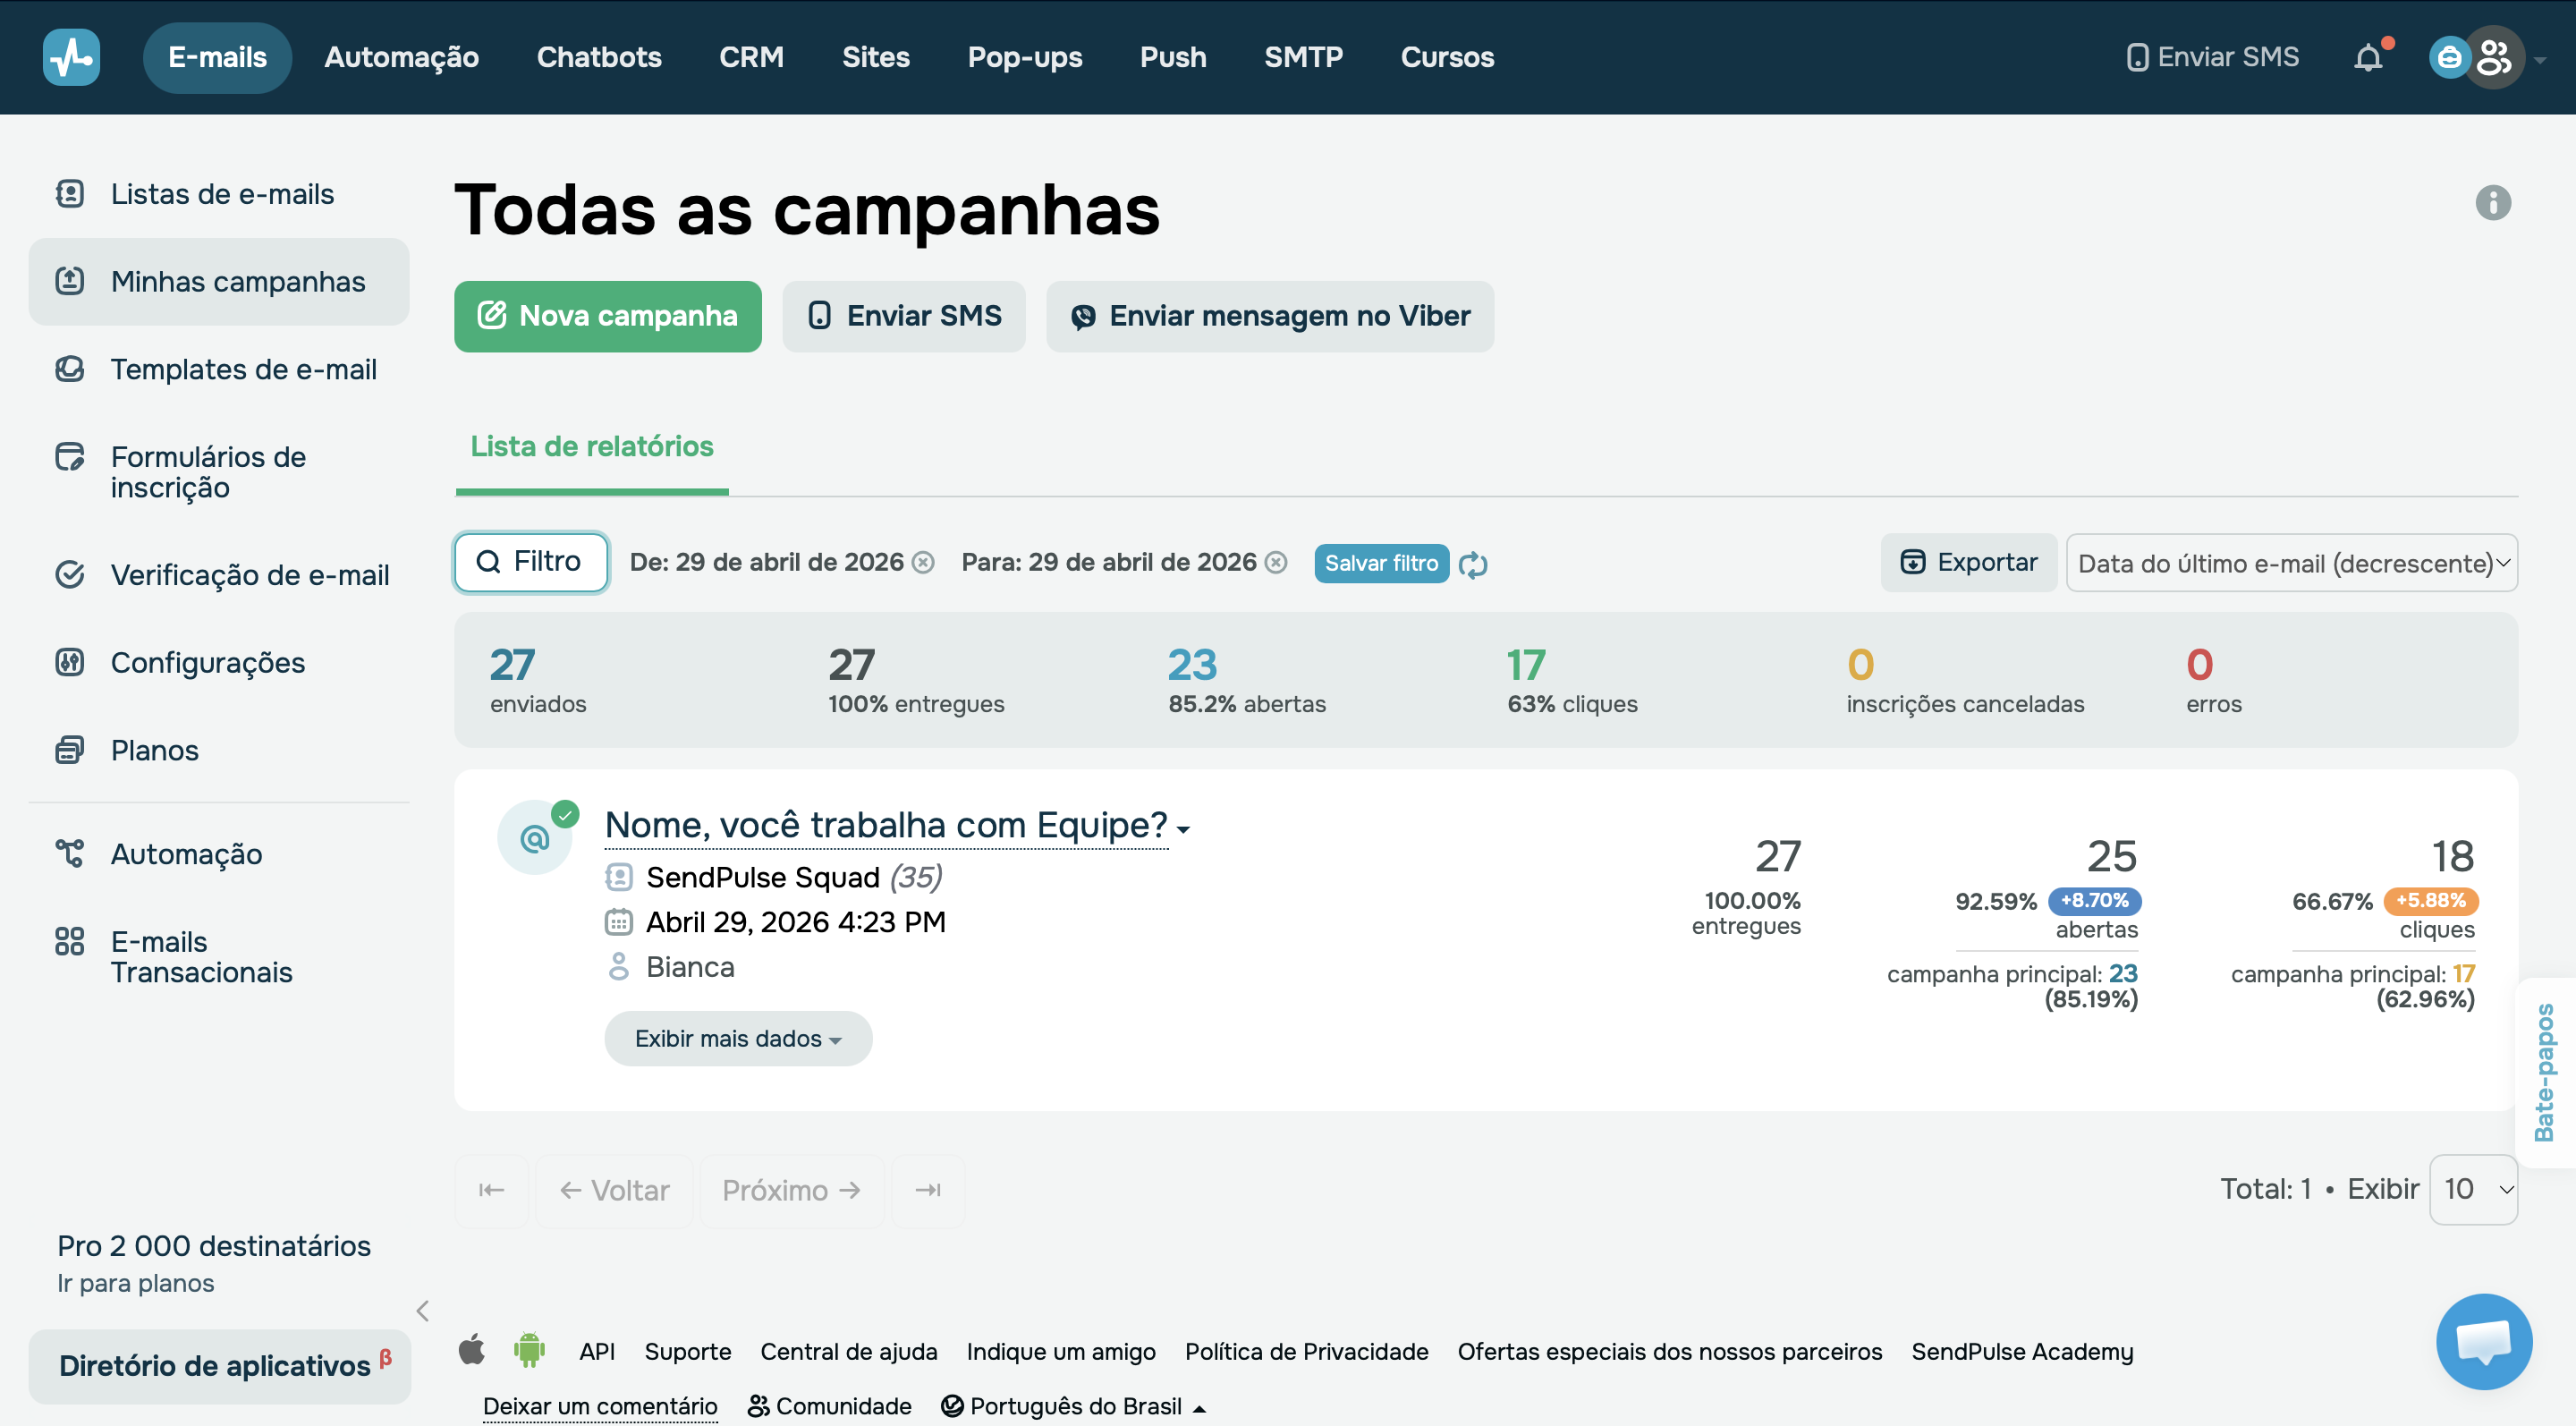Open Configurações in sidebar
Image resolution: width=2576 pixels, height=1426 pixels.
[219, 663]
